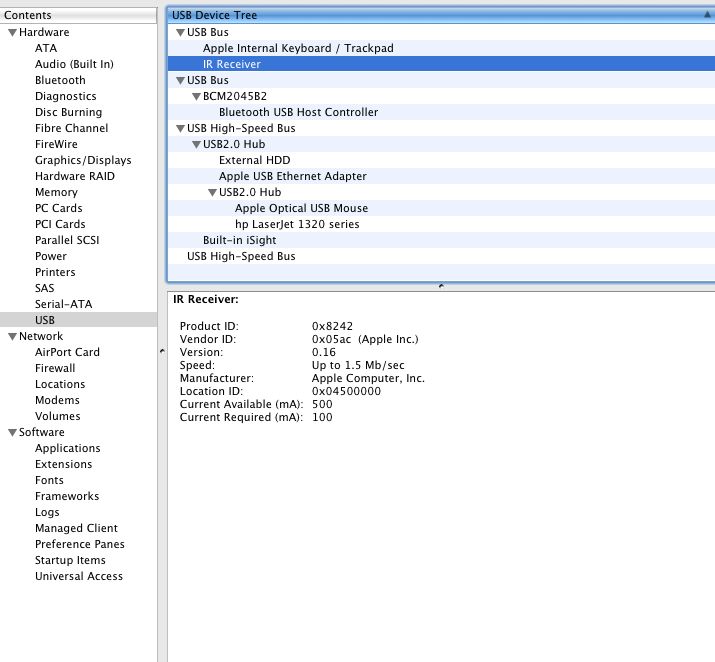Click the Contents column header

point(78,15)
